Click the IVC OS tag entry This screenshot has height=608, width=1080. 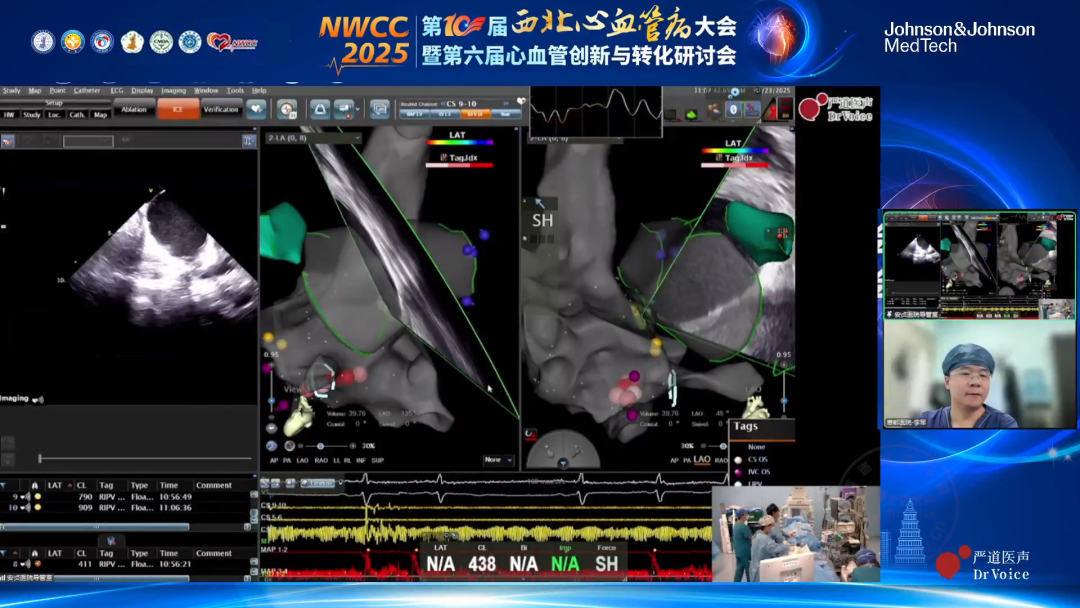pos(759,472)
